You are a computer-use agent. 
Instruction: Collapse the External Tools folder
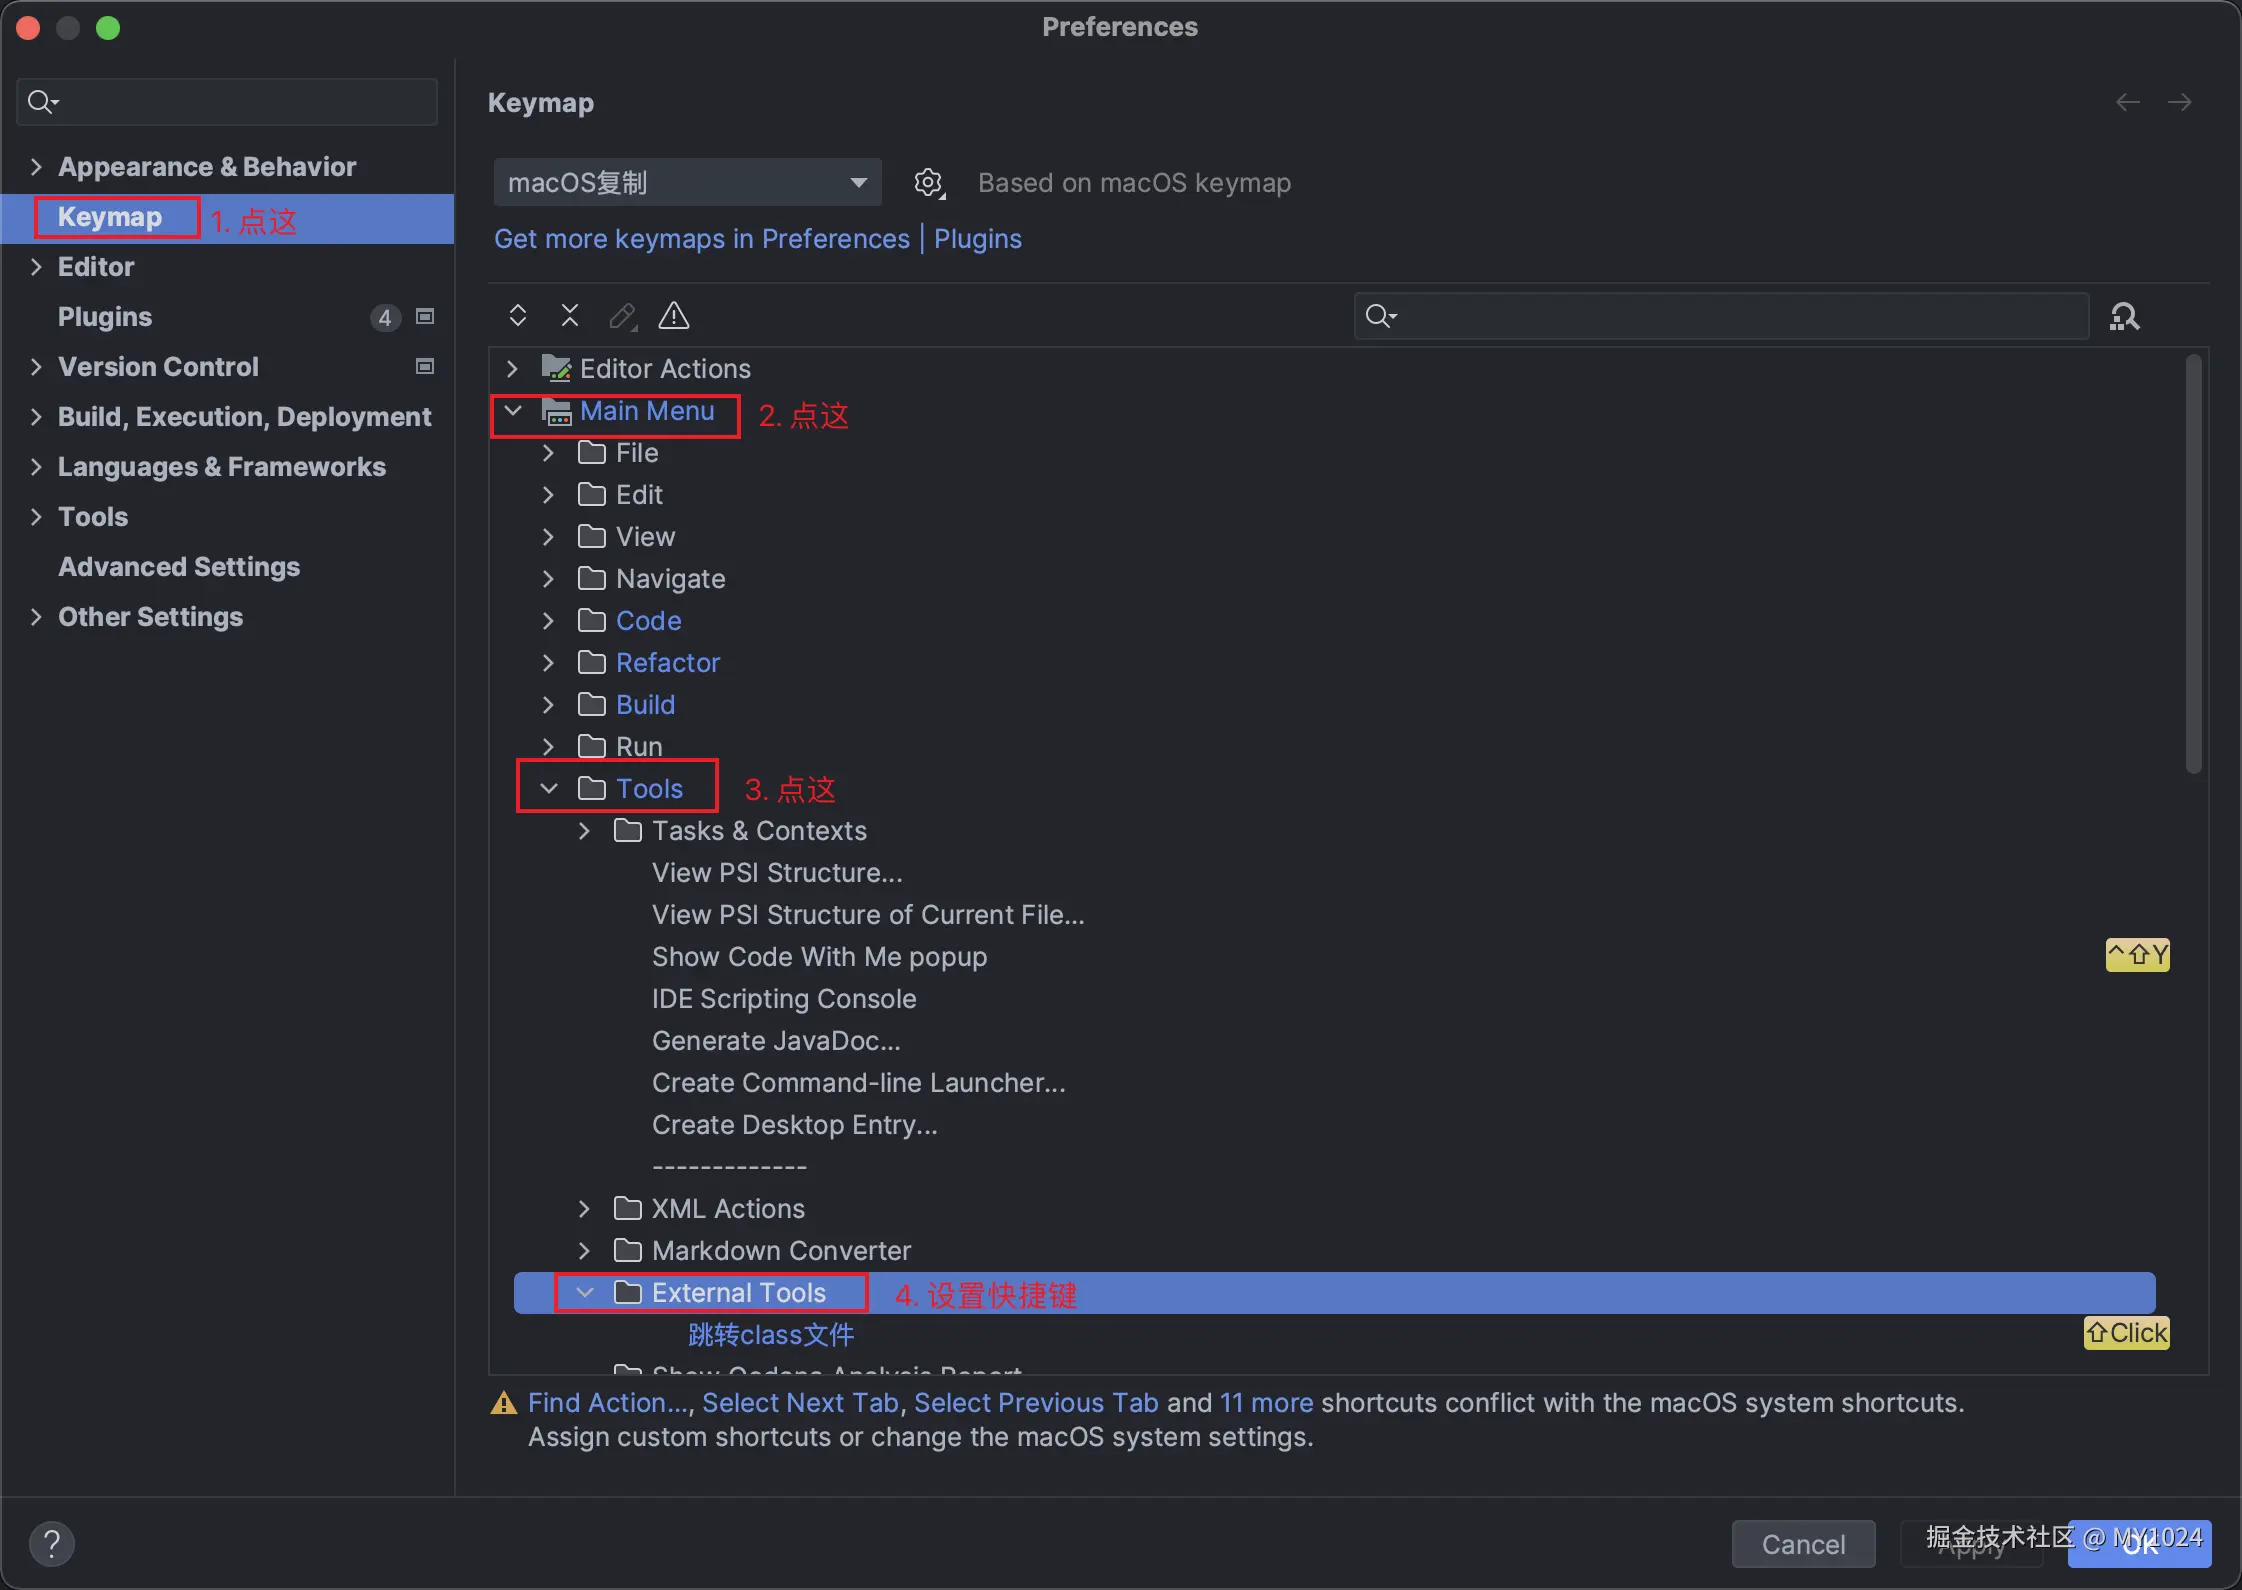pos(585,1293)
